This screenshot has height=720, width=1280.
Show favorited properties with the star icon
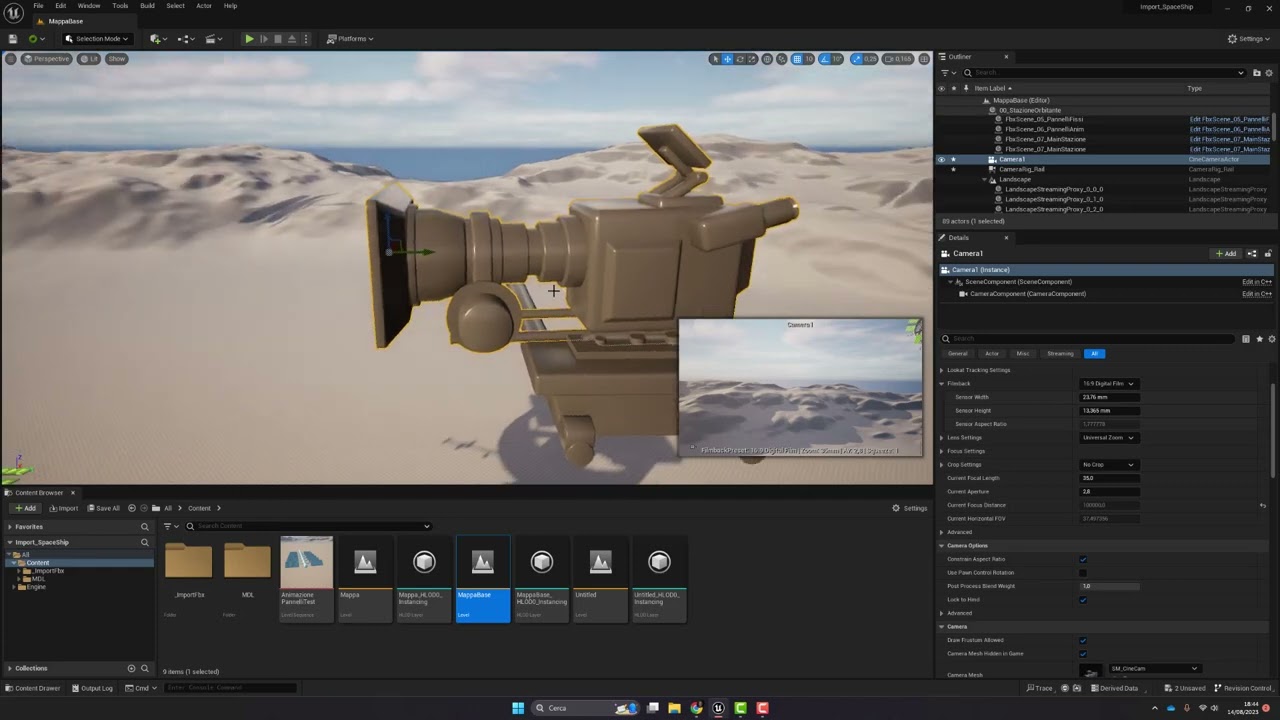[1259, 339]
